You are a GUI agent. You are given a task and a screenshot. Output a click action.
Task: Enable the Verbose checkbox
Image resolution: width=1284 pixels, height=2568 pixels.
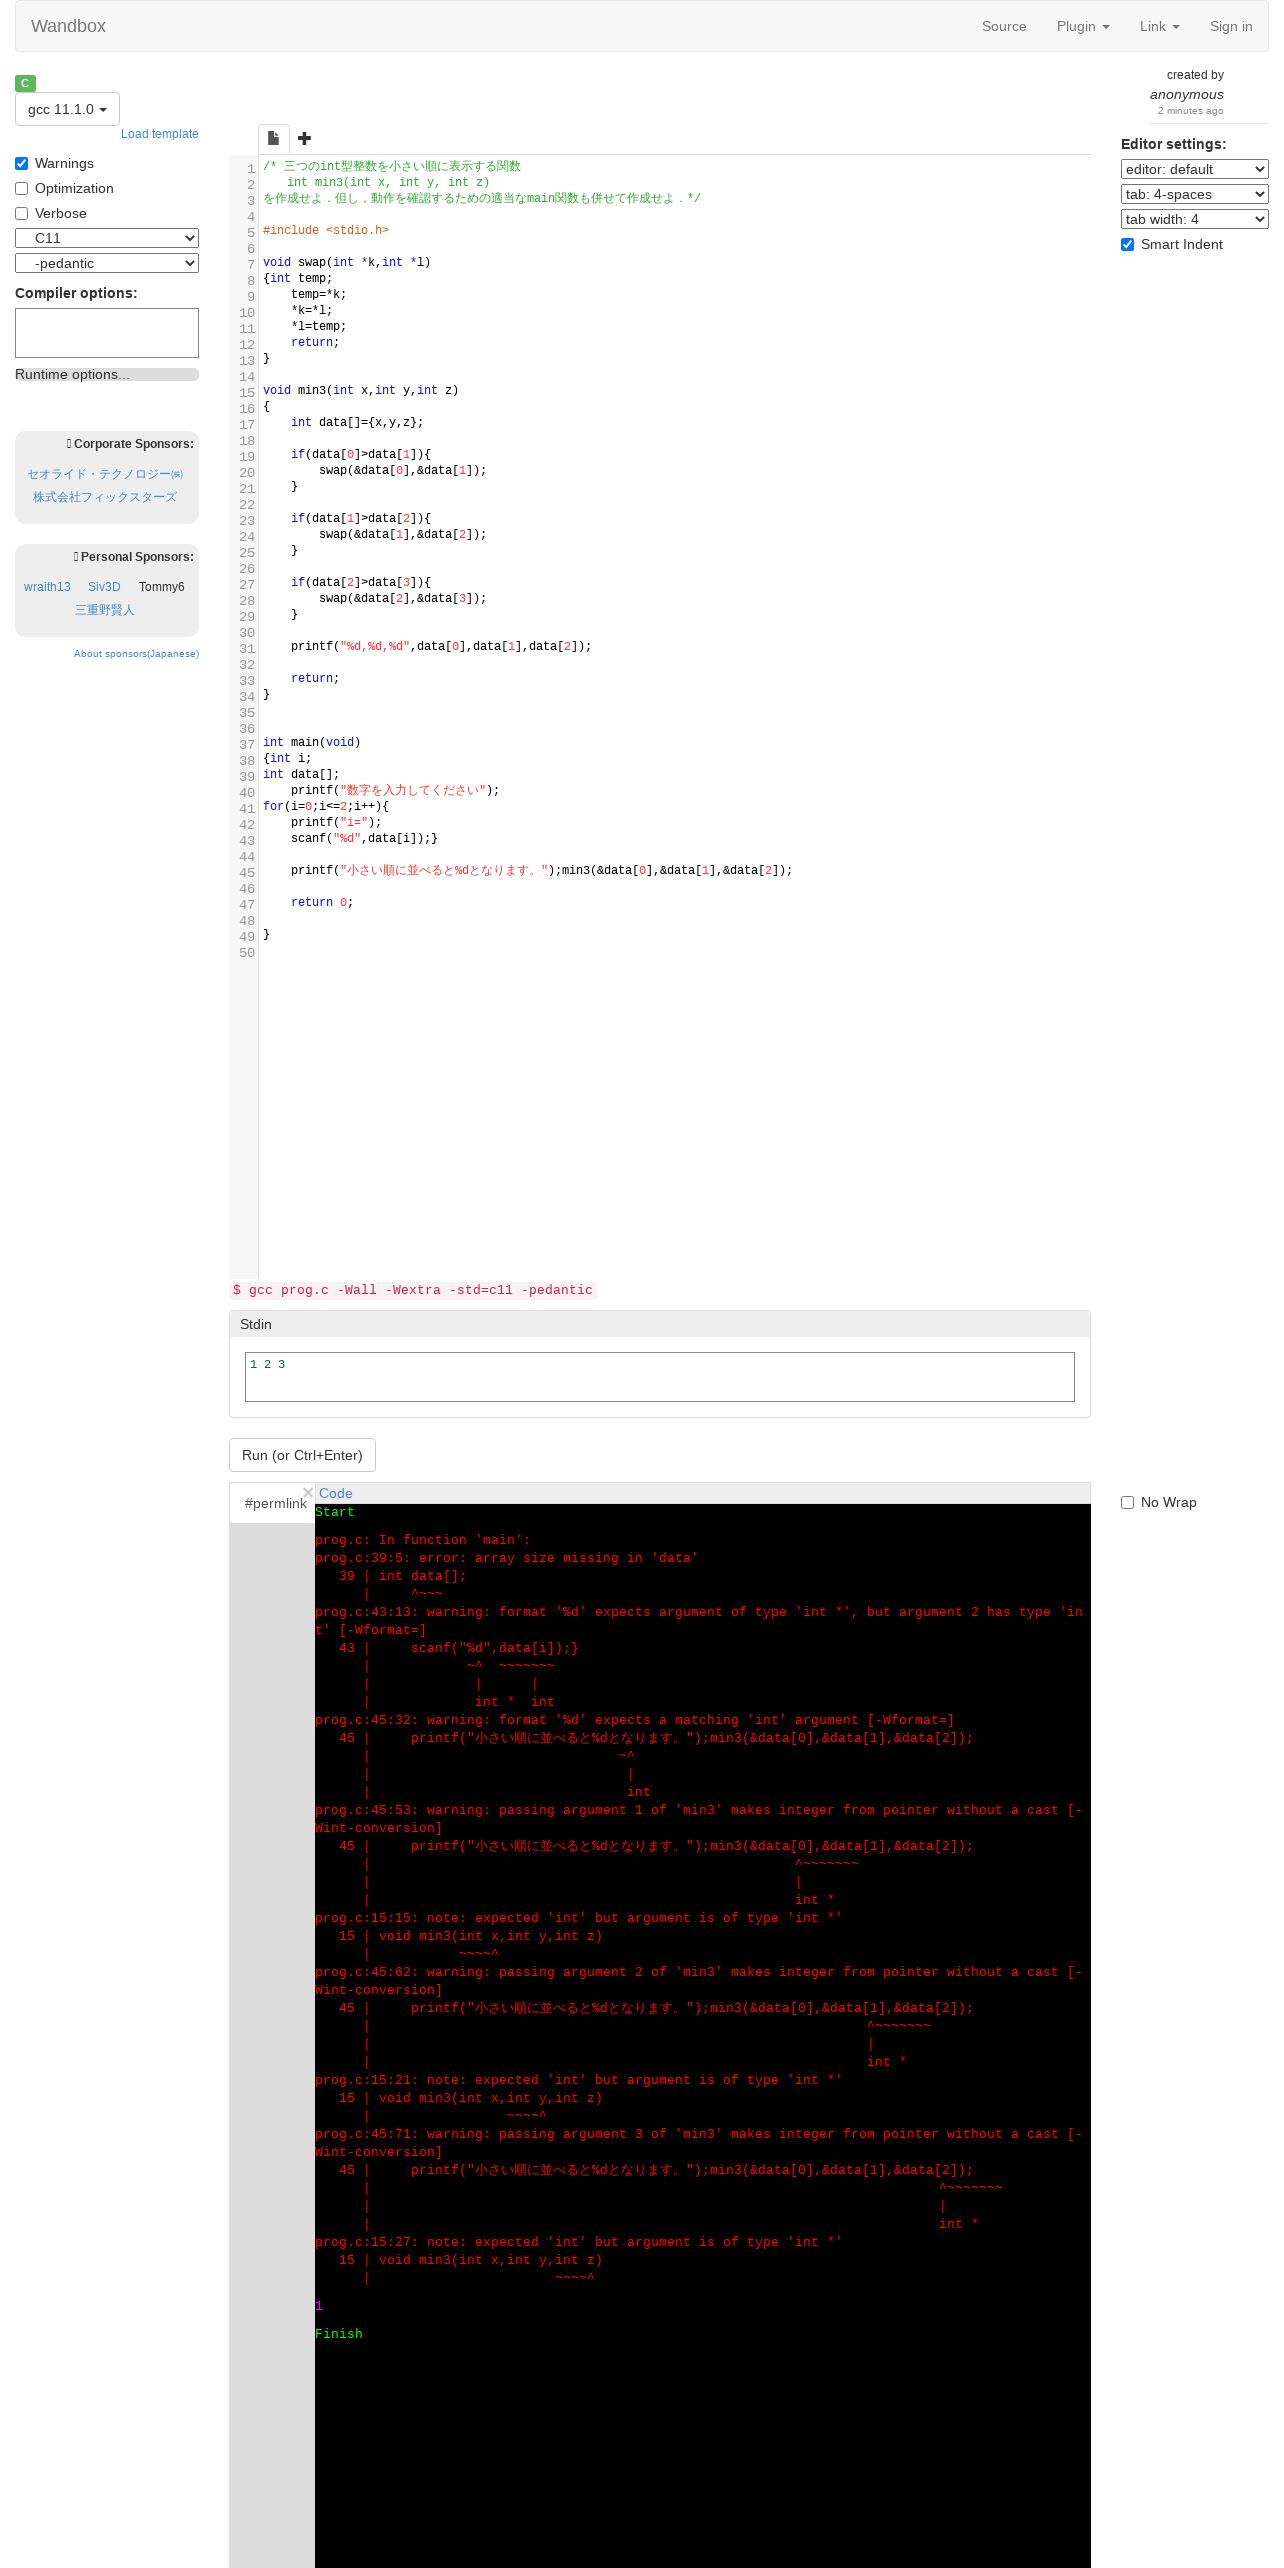pos(21,213)
